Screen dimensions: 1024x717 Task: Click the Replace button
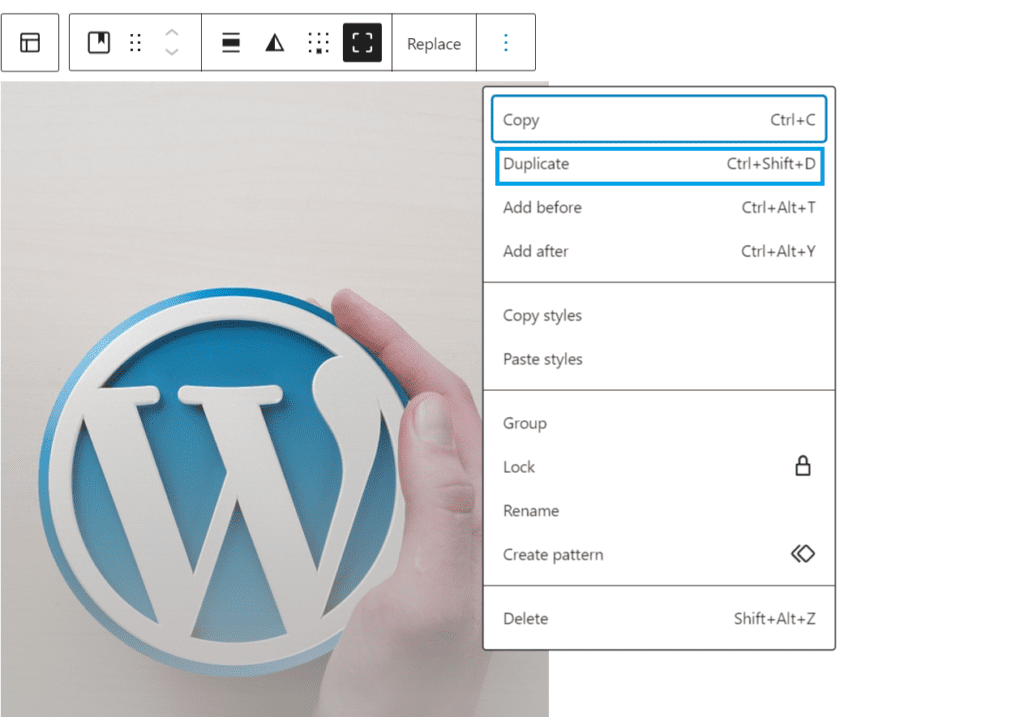(x=434, y=44)
